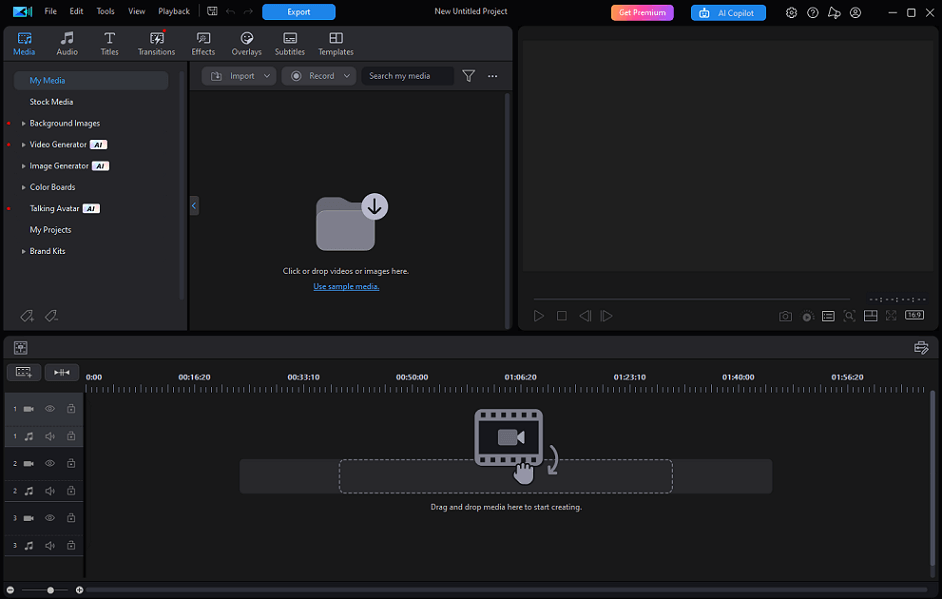Image resolution: width=942 pixels, height=599 pixels.
Task: Expand the Background Images category
Action: pyautogui.click(x=23, y=124)
